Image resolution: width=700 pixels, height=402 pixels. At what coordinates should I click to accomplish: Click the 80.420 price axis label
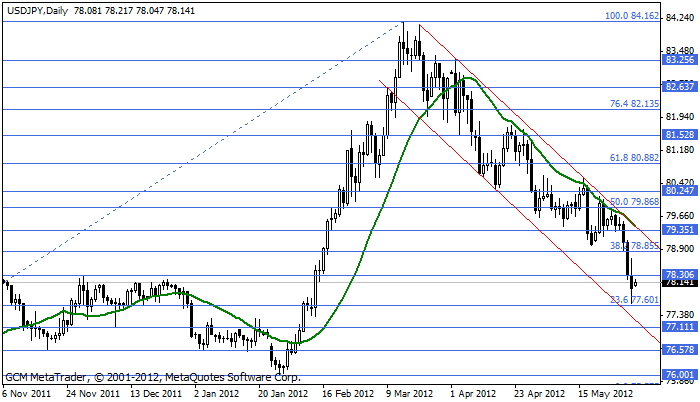(x=680, y=182)
